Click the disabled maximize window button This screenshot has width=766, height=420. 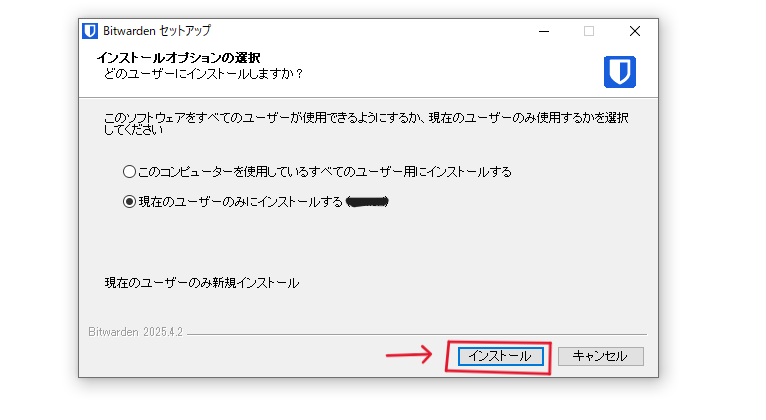[589, 31]
